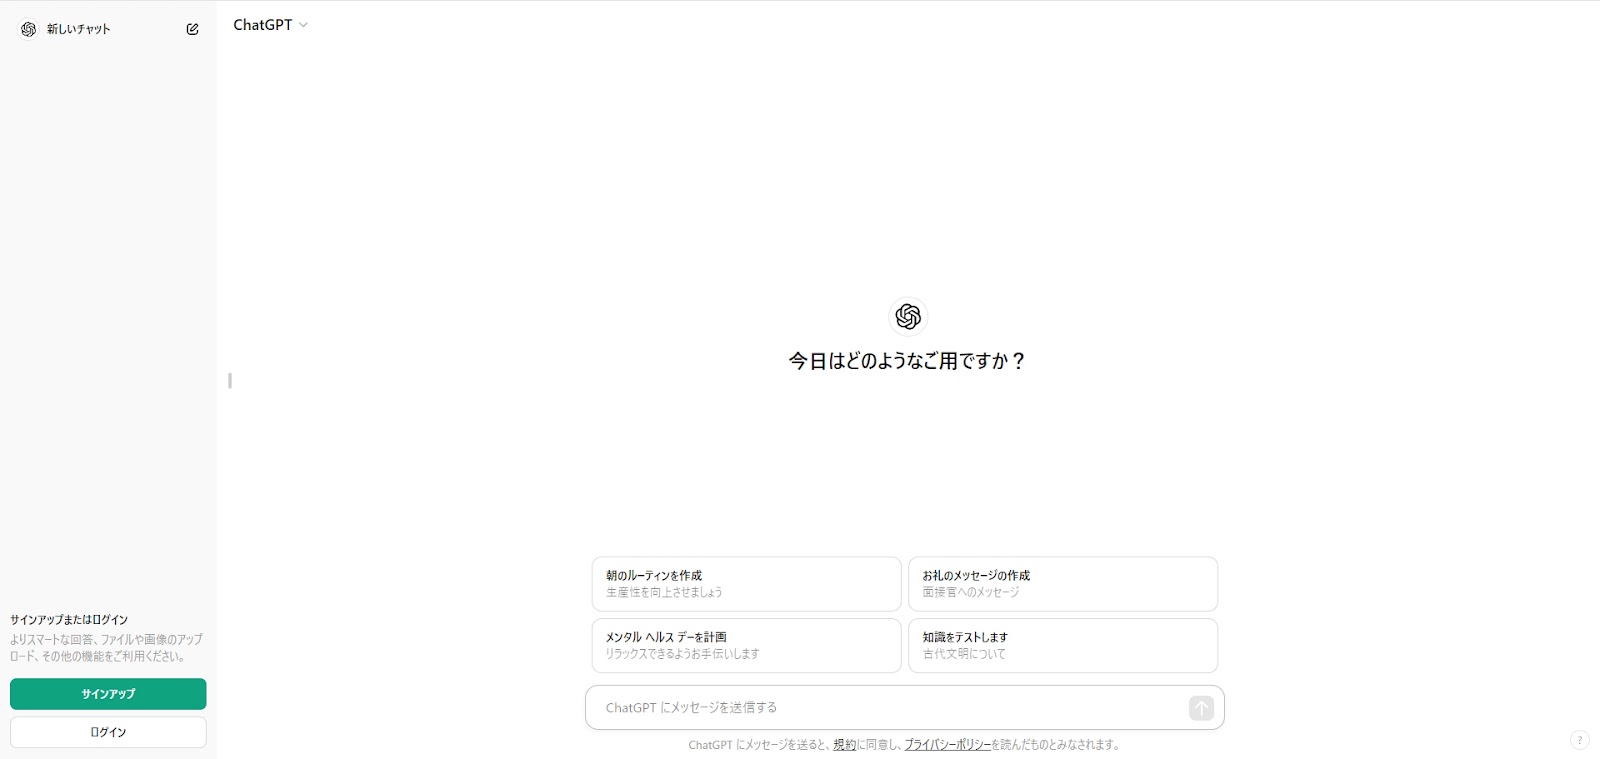1600x759 pixels.
Task: Click the サインアップまたはログイン heading text
Action: 69,620
